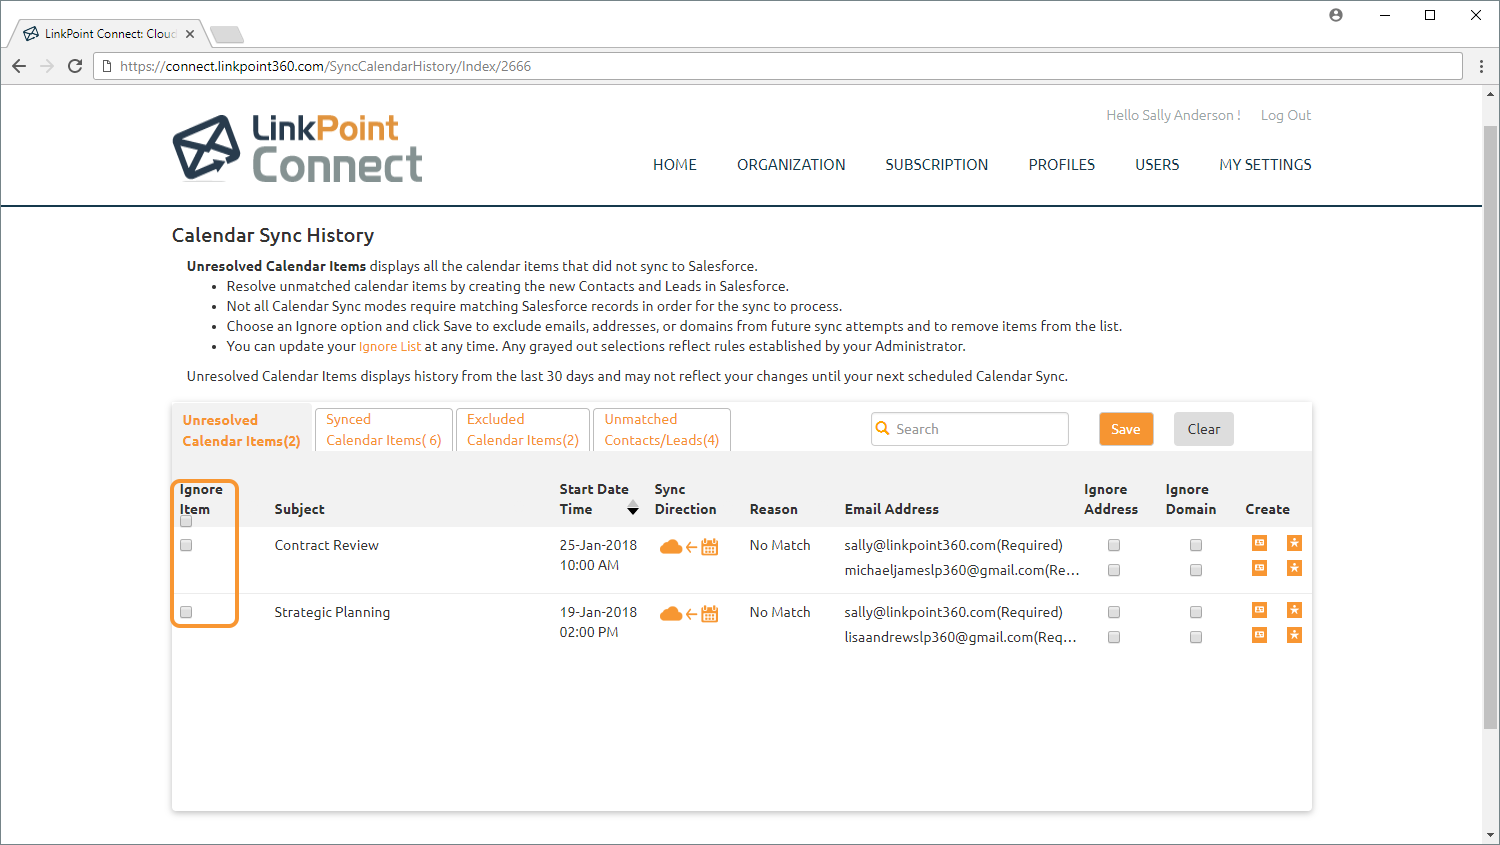Viewport: 1500px width, 845px height.
Task: Click the orange Save button
Action: click(x=1126, y=429)
